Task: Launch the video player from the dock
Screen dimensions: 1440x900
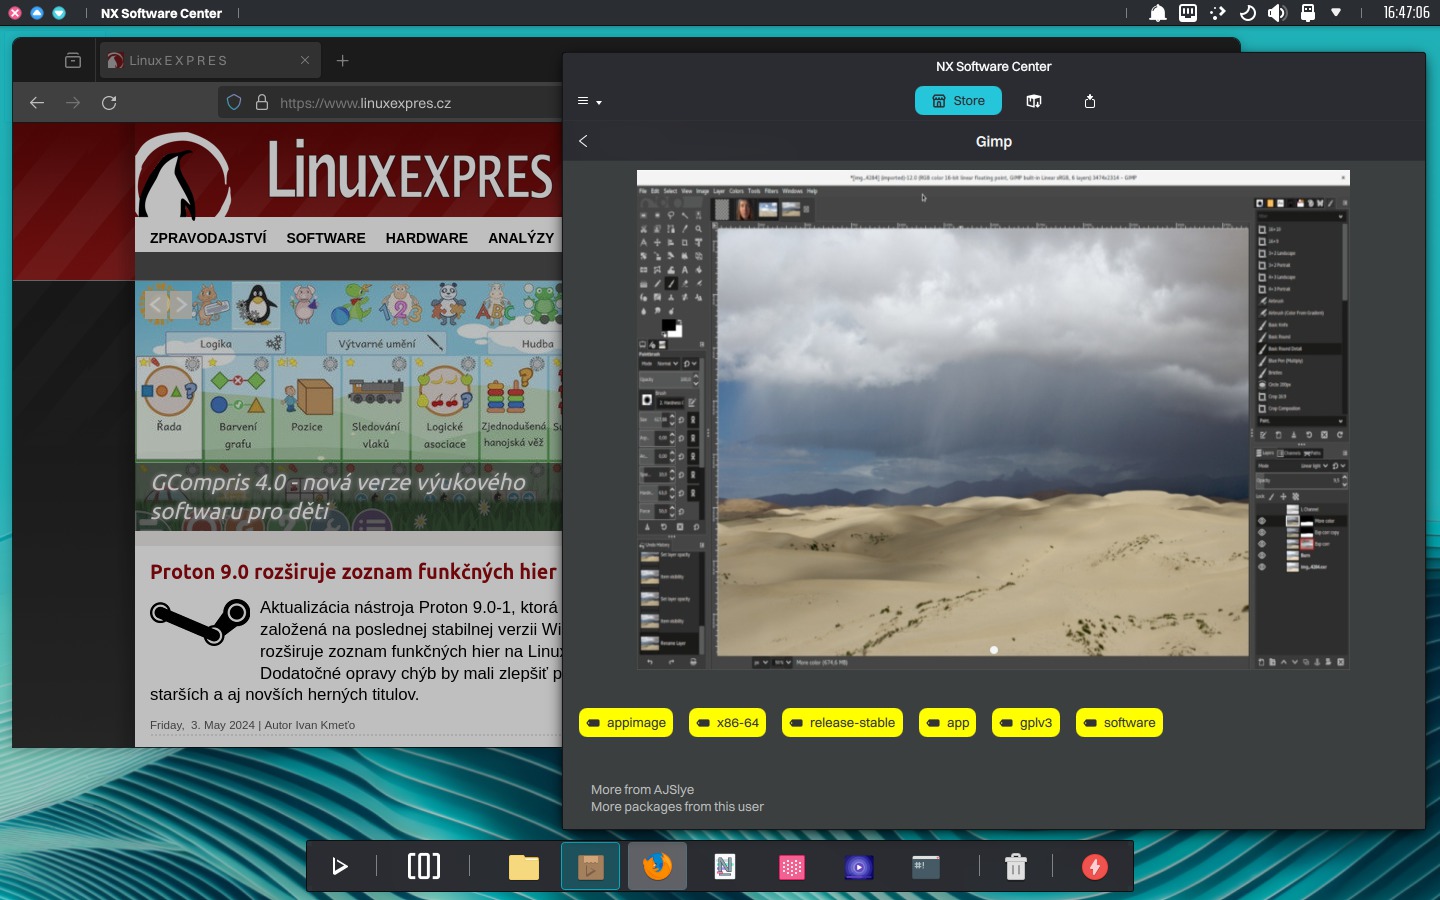Action: pyautogui.click(x=859, y=866)
